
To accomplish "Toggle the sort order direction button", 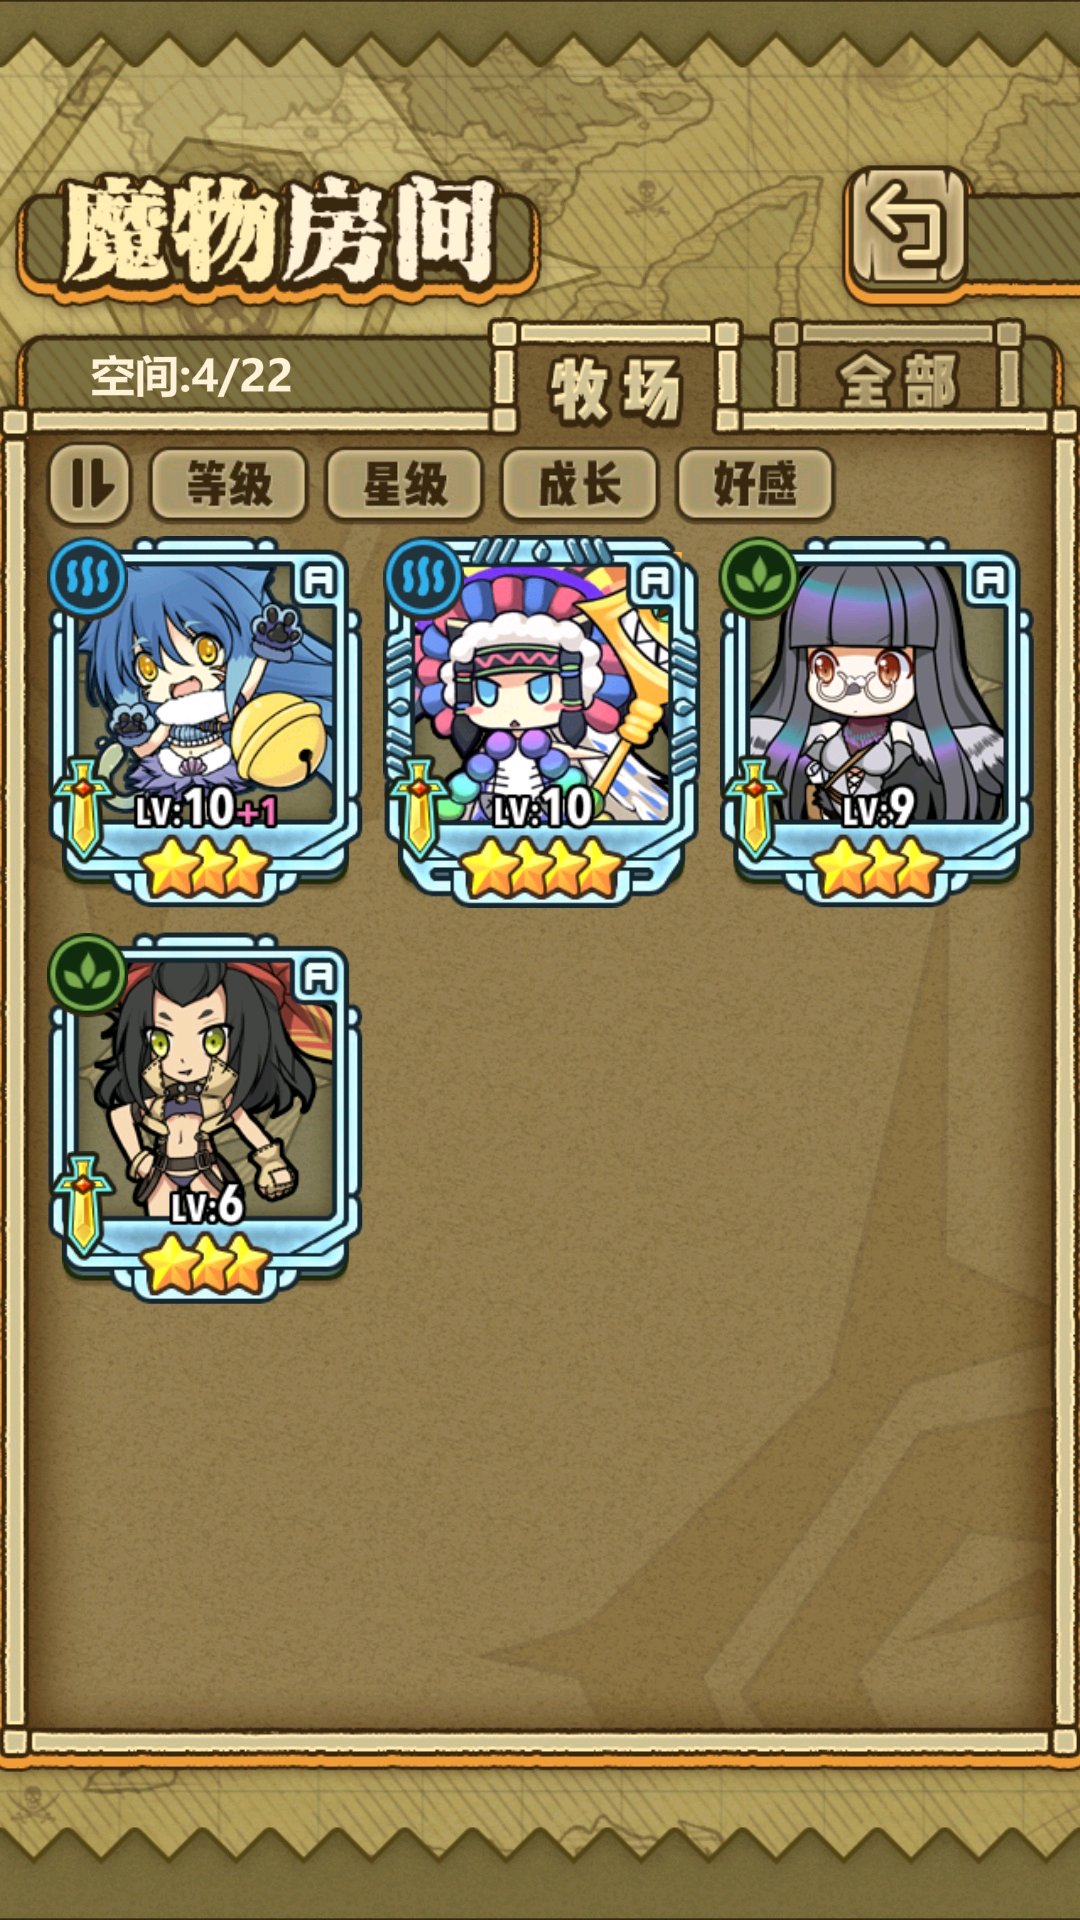I will click(90, 485).
